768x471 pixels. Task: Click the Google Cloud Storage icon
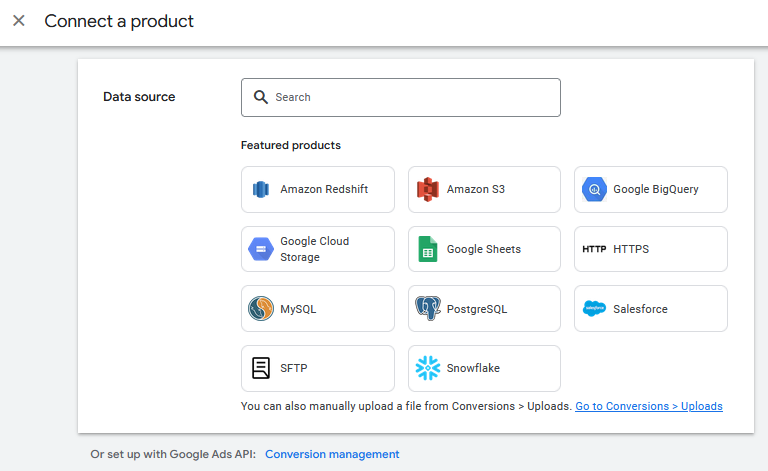click(261, 249)
